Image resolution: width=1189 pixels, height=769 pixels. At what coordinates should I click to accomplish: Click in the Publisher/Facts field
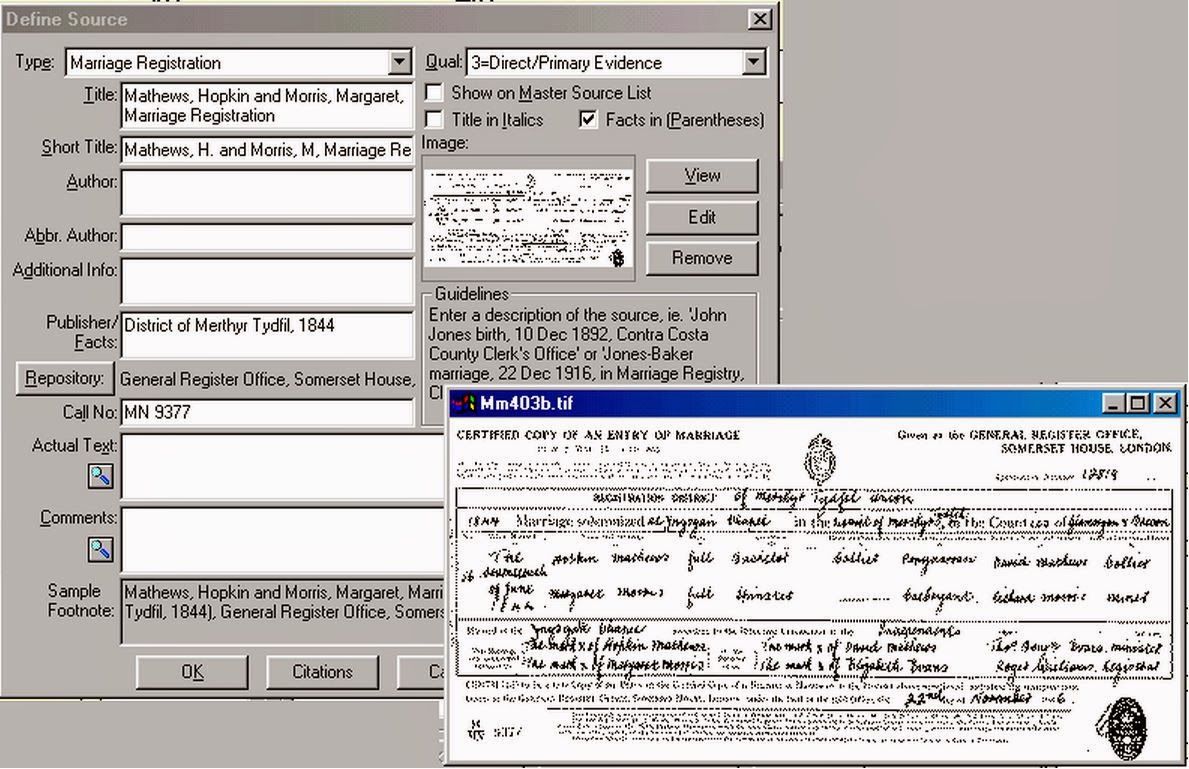click(267, 334)
